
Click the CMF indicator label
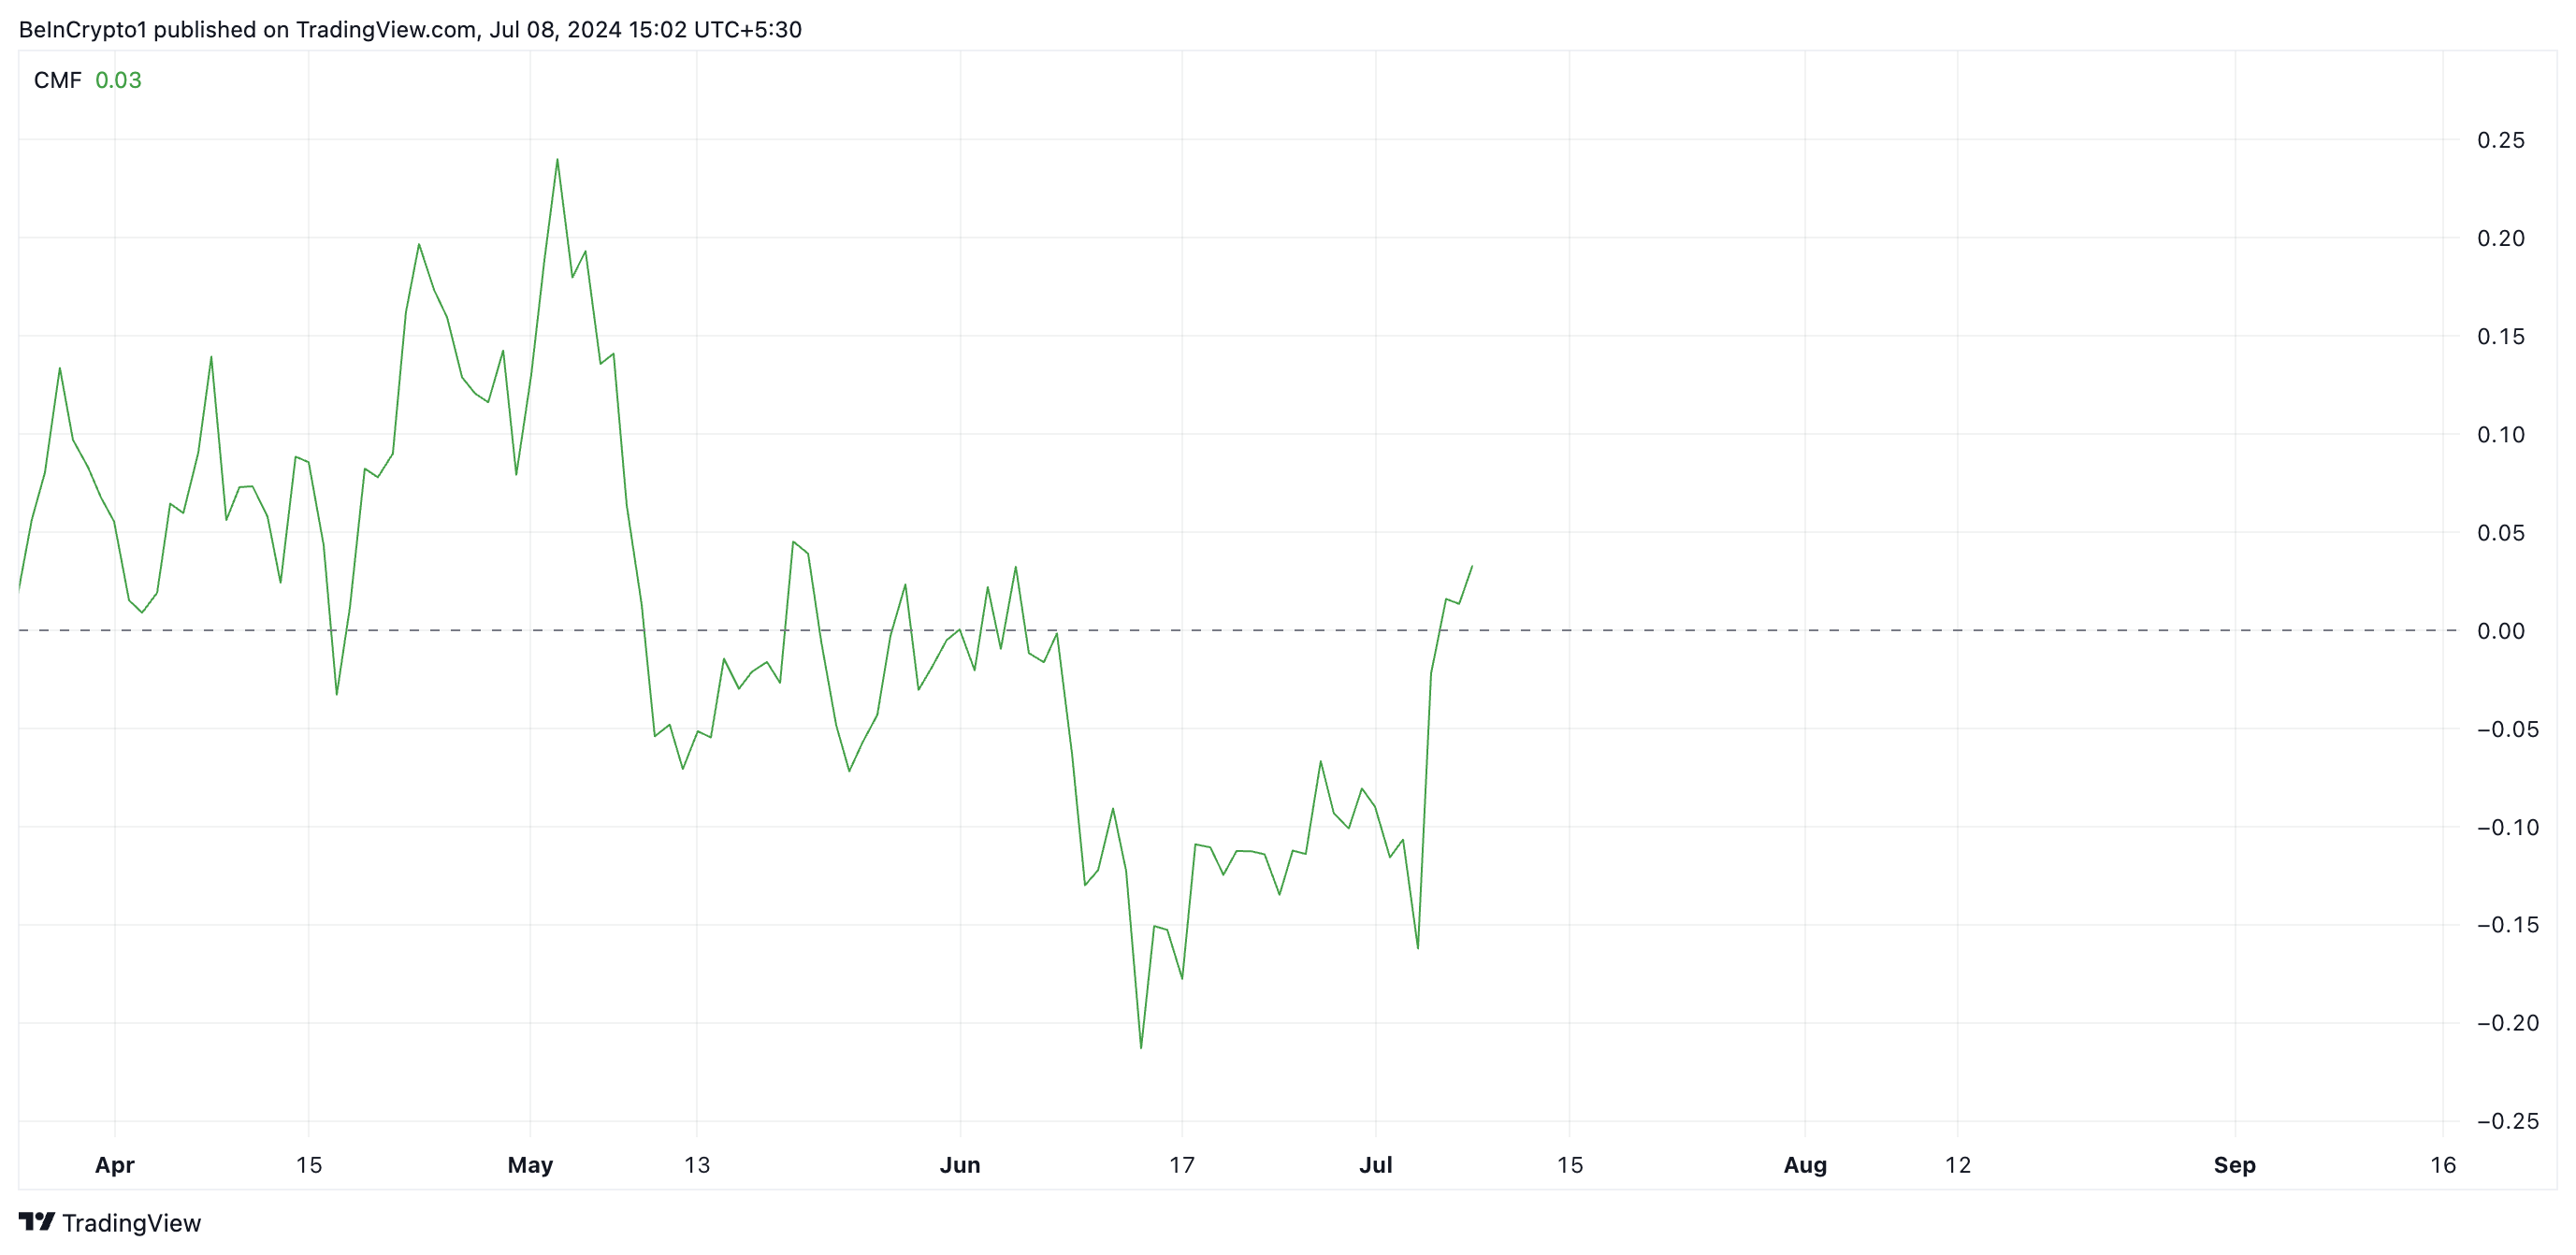[x=58, y=80]
